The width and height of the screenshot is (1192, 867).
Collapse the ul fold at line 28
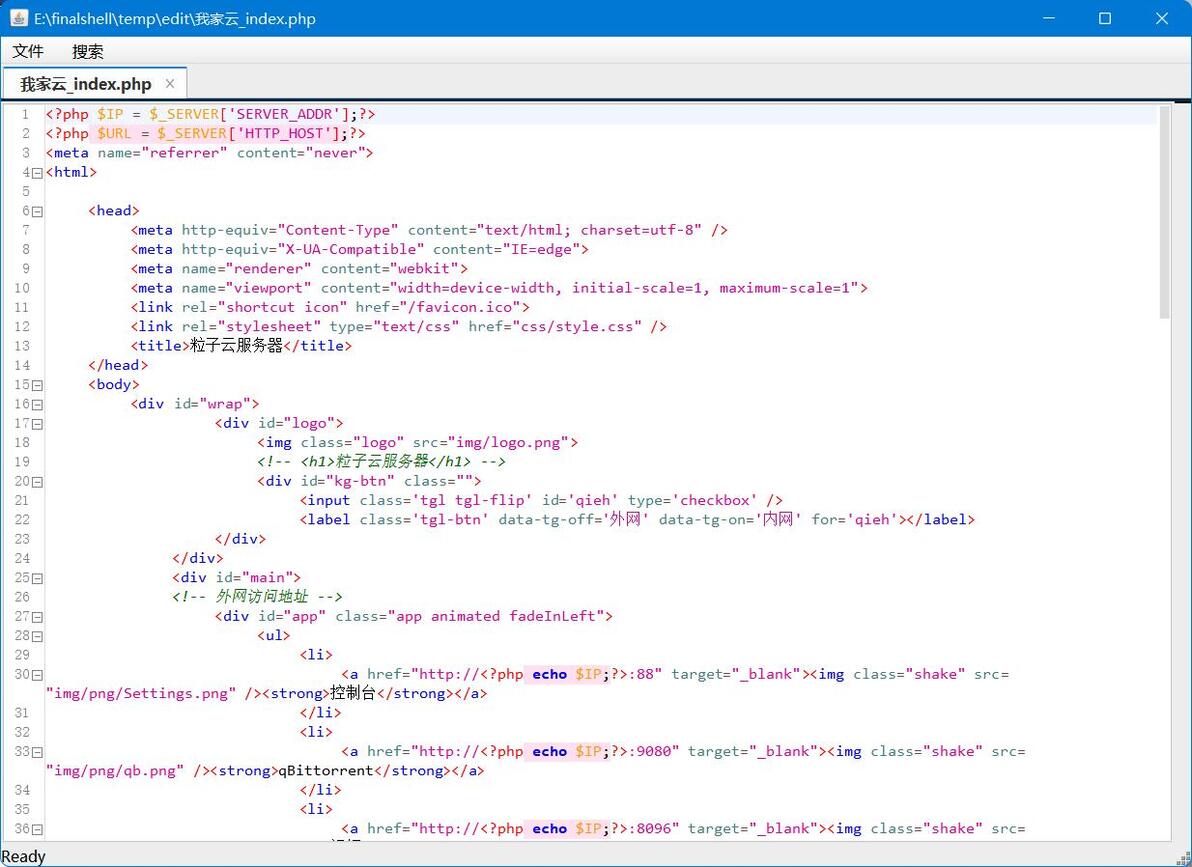coord(37,637)
